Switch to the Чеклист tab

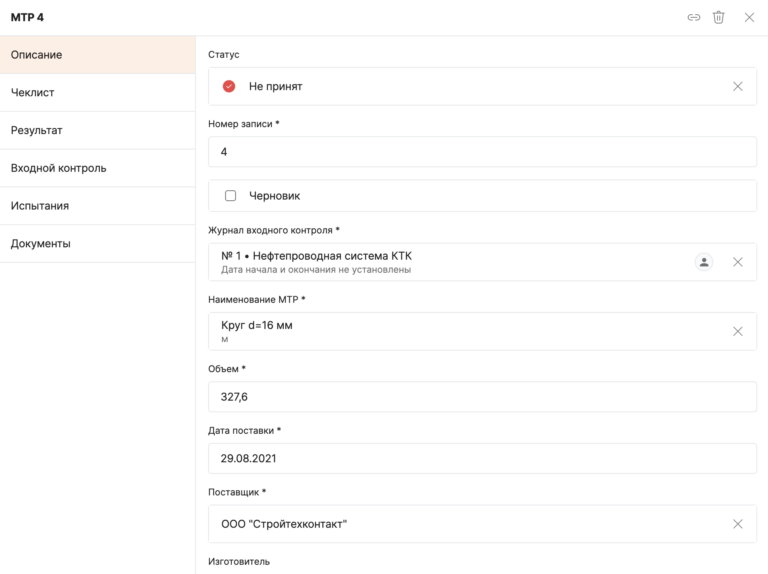tap(97, 92)
